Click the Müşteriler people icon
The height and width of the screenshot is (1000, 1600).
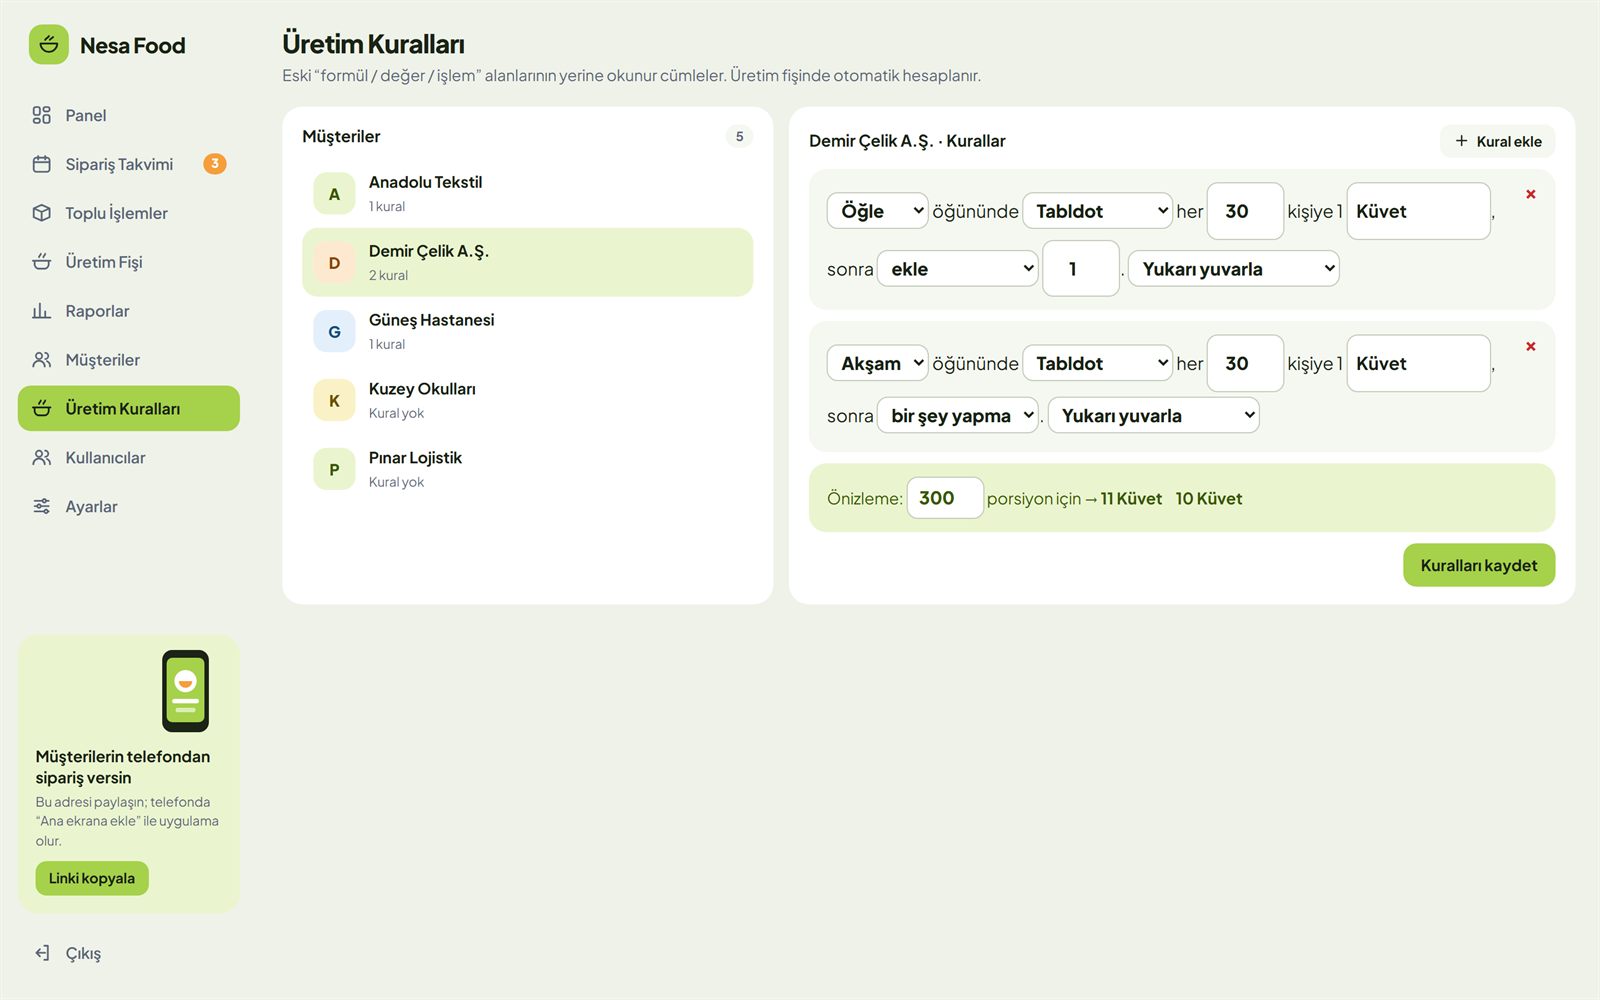(41, 360)
